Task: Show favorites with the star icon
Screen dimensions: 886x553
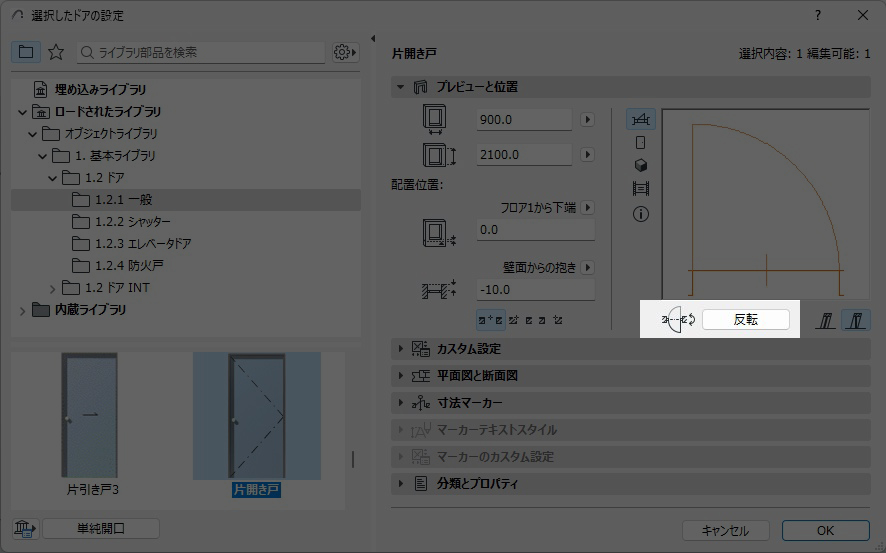Action: pyautogui.click(x=56, y=52)
